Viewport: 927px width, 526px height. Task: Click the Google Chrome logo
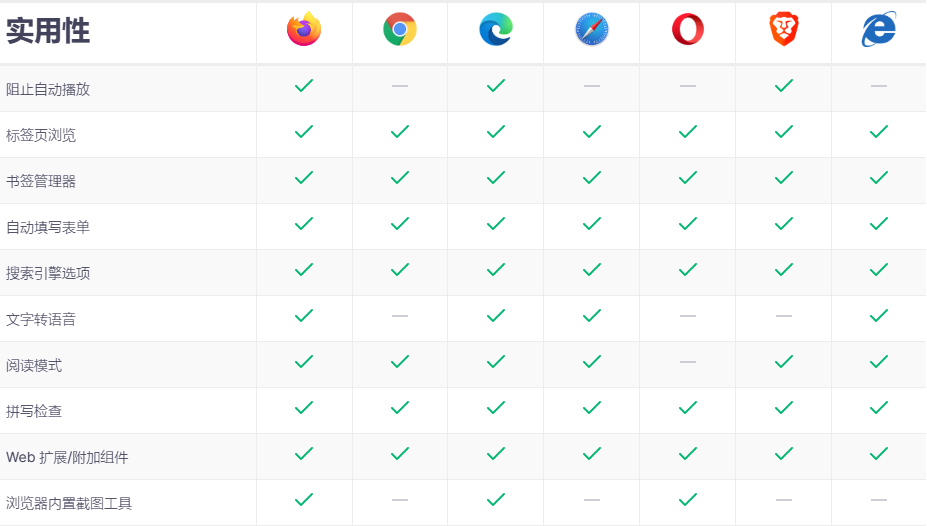click(x=400, y=29)
